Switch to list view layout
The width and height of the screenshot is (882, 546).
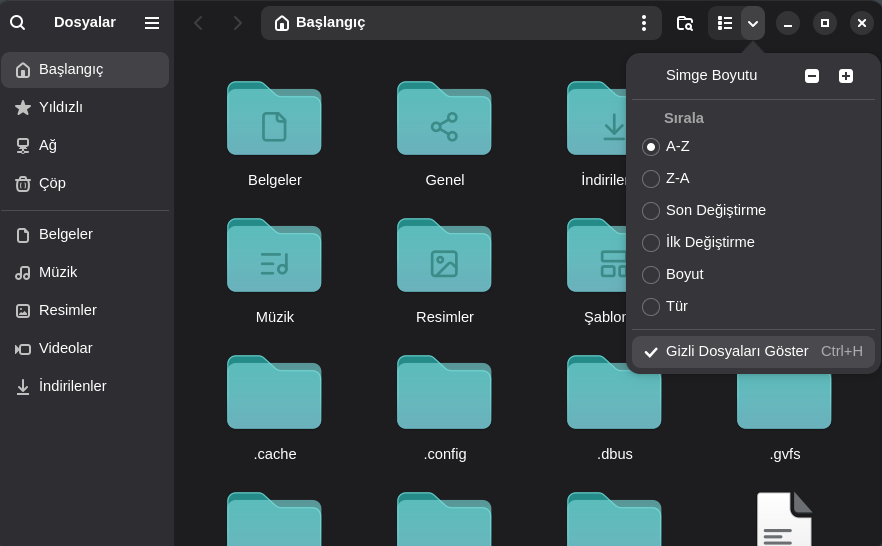[x=725, y=23]
